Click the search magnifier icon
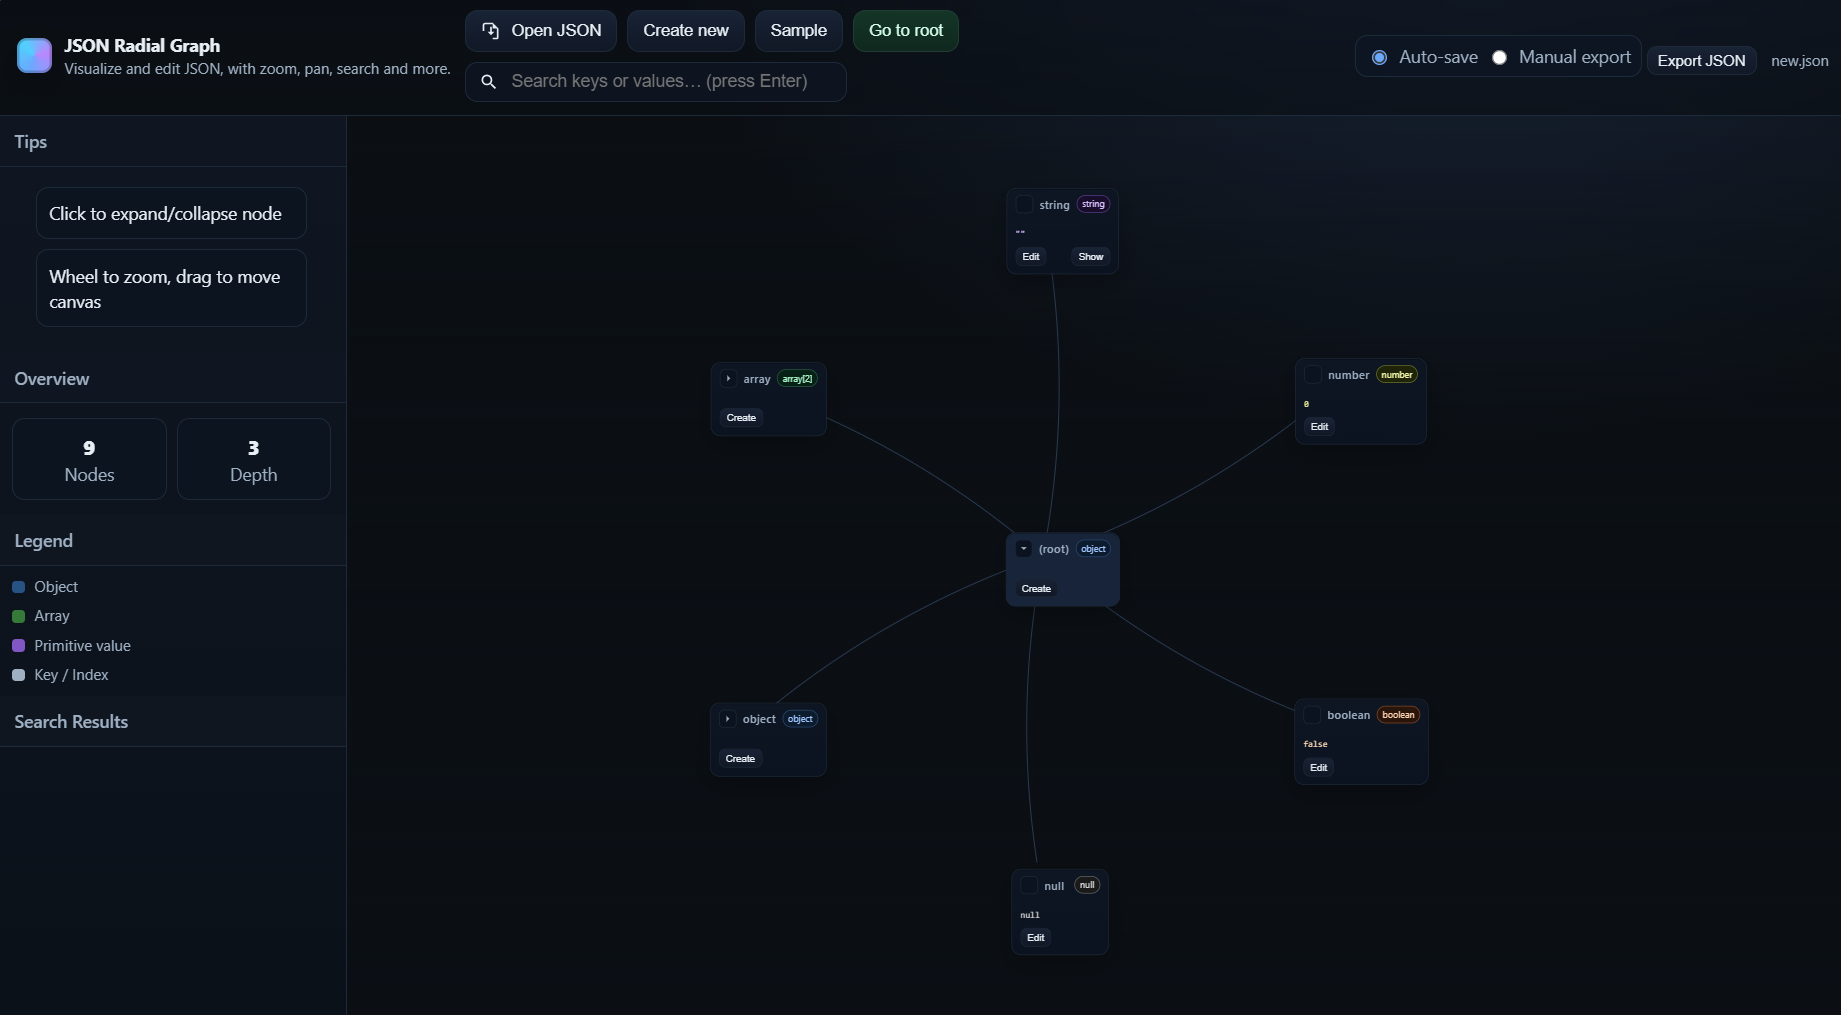 coord(489,82)
